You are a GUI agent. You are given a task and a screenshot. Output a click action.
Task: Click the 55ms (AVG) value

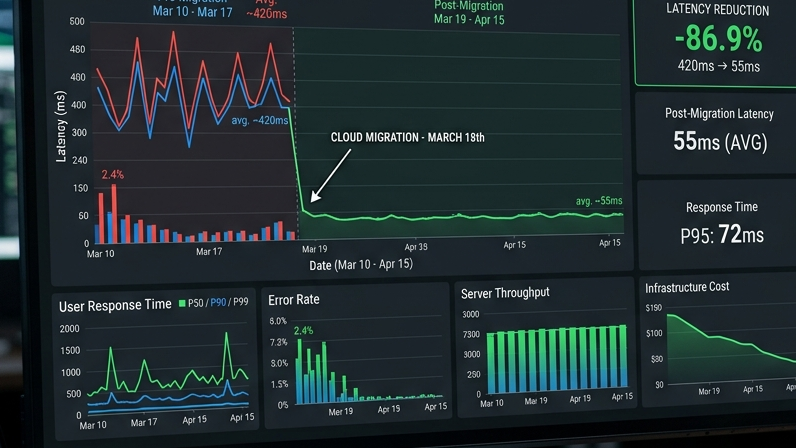(720, 142)
